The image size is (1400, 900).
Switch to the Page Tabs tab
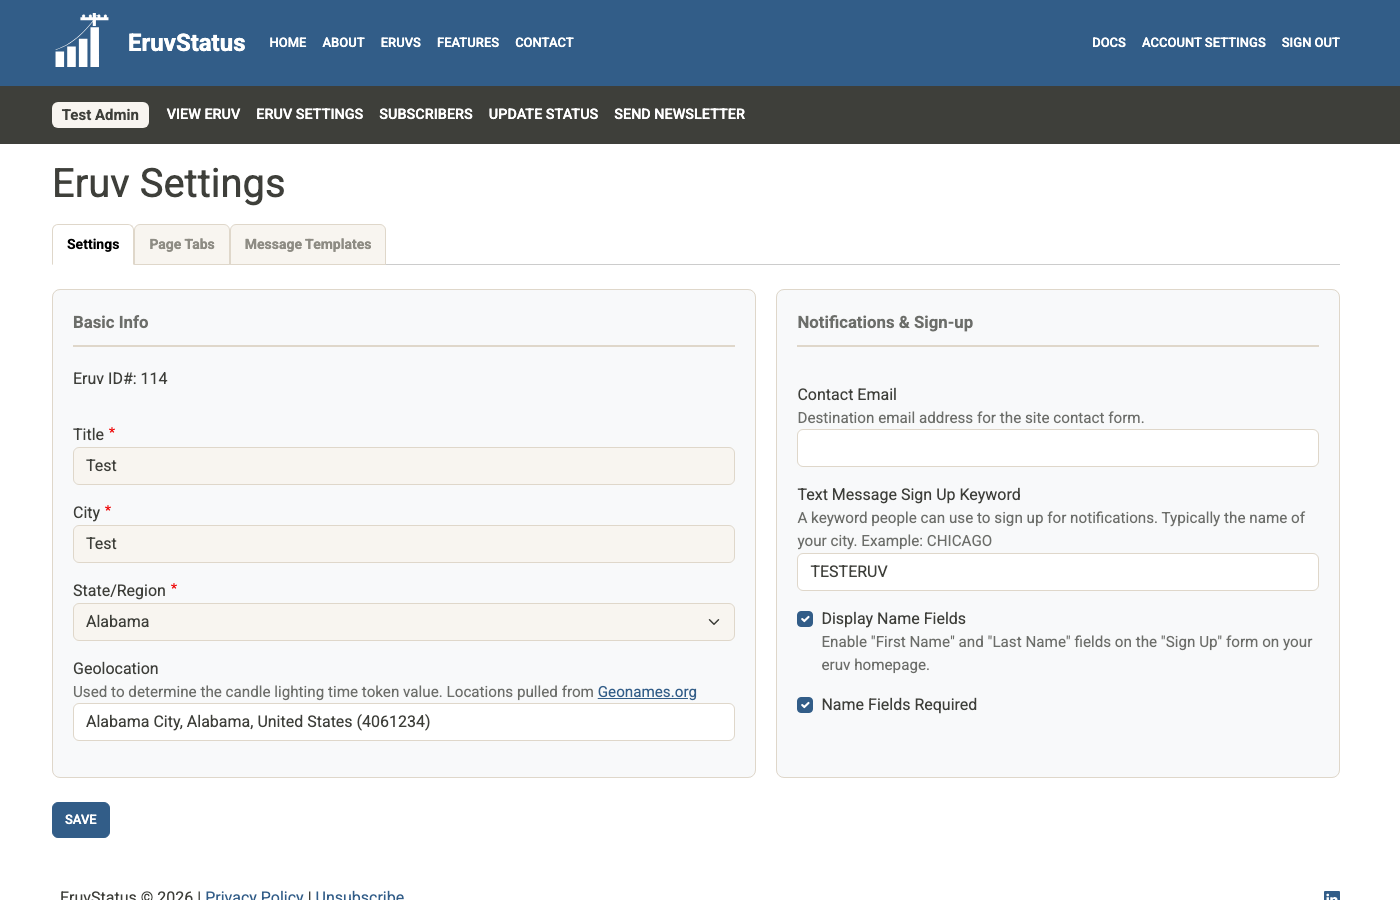[181, 244]
